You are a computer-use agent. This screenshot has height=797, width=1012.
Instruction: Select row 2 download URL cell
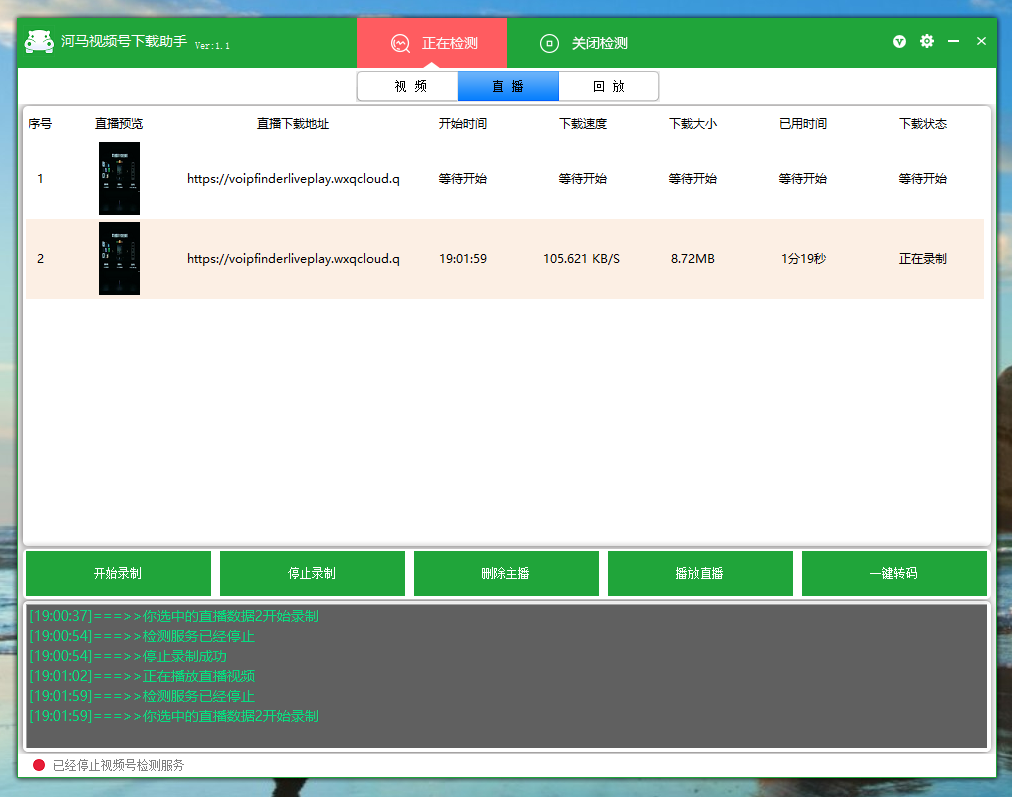(293, 259)
